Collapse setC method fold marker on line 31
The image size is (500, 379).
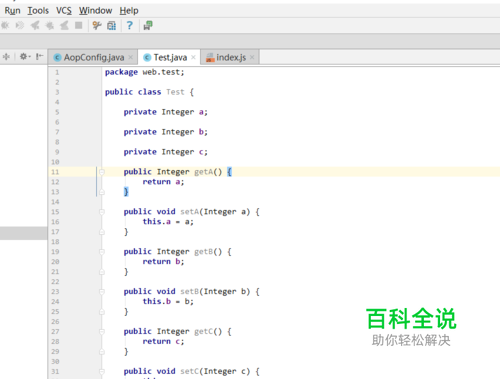102,372
